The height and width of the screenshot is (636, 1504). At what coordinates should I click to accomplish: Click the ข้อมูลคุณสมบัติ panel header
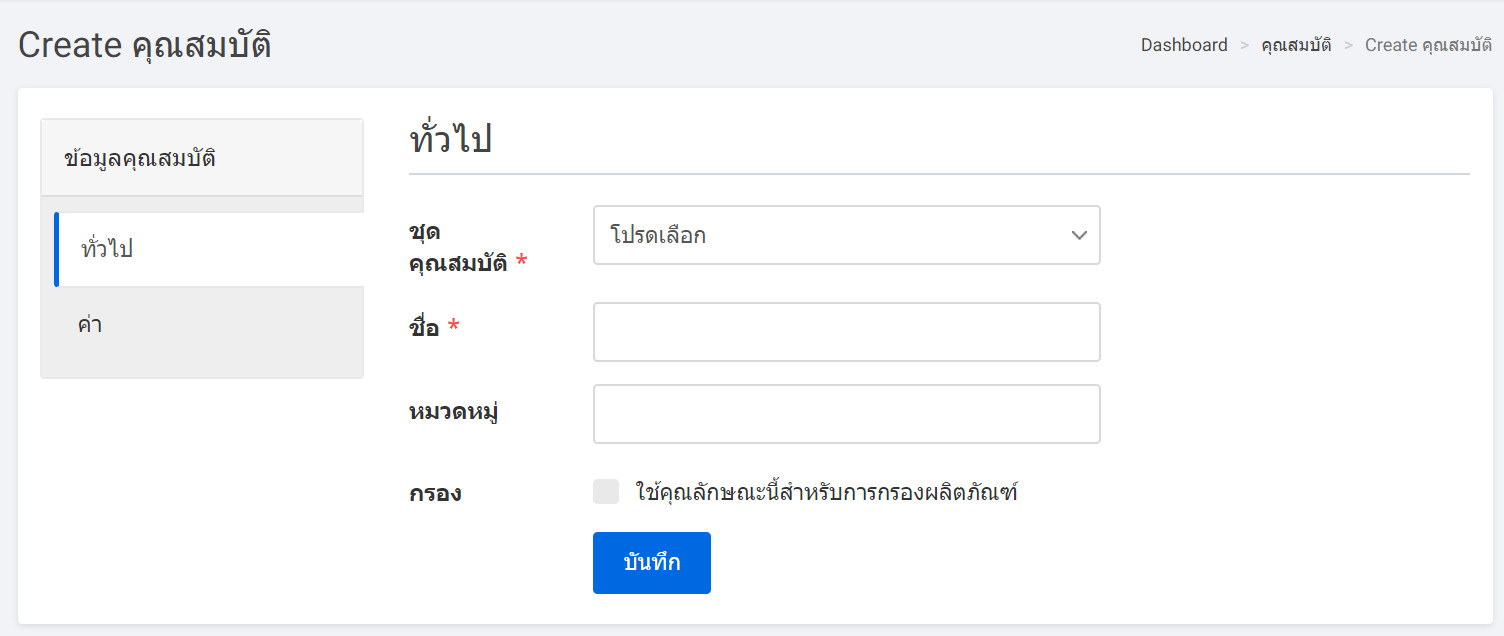202,158
